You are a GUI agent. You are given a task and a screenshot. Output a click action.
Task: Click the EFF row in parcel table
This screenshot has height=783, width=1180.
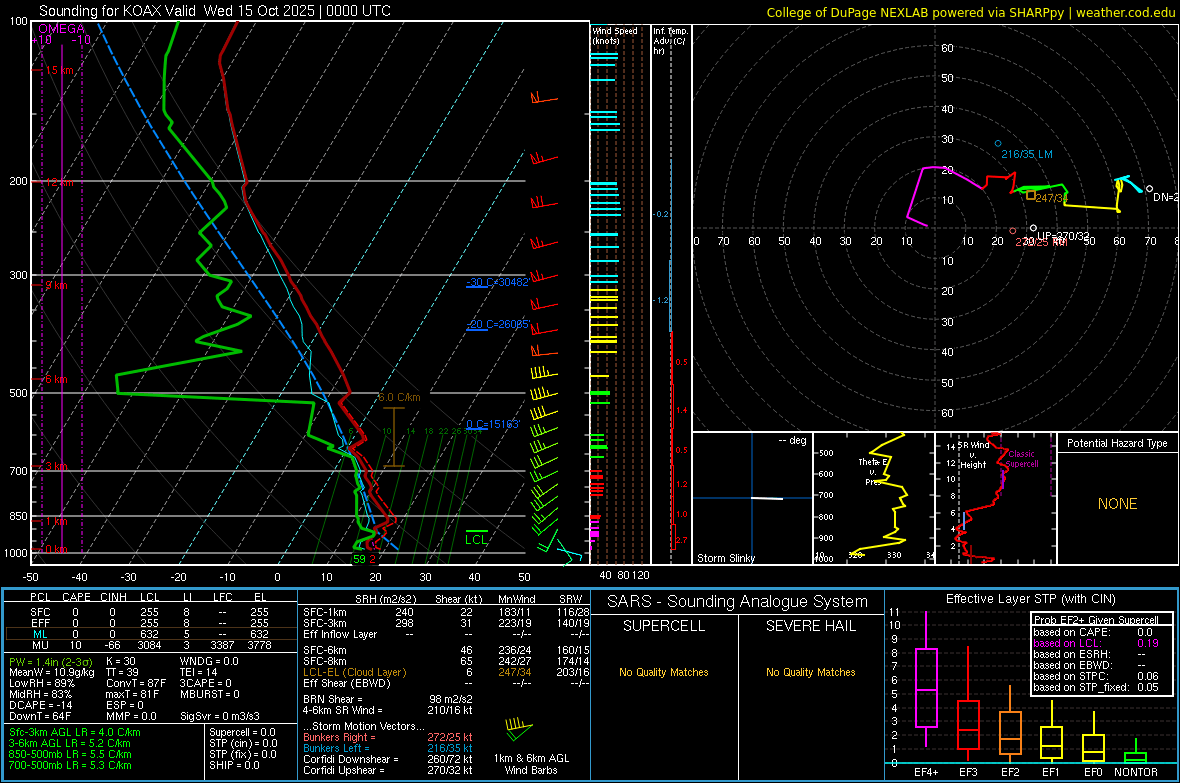[149, 623]
